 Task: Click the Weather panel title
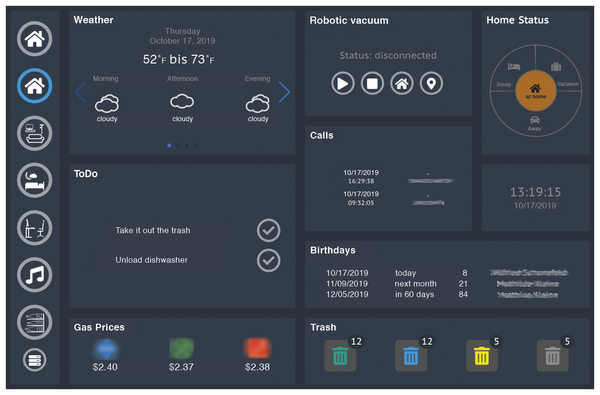coord(93,20)
